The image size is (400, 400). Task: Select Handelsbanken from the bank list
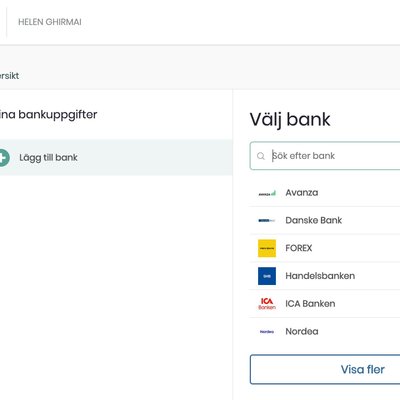[325, 276]
